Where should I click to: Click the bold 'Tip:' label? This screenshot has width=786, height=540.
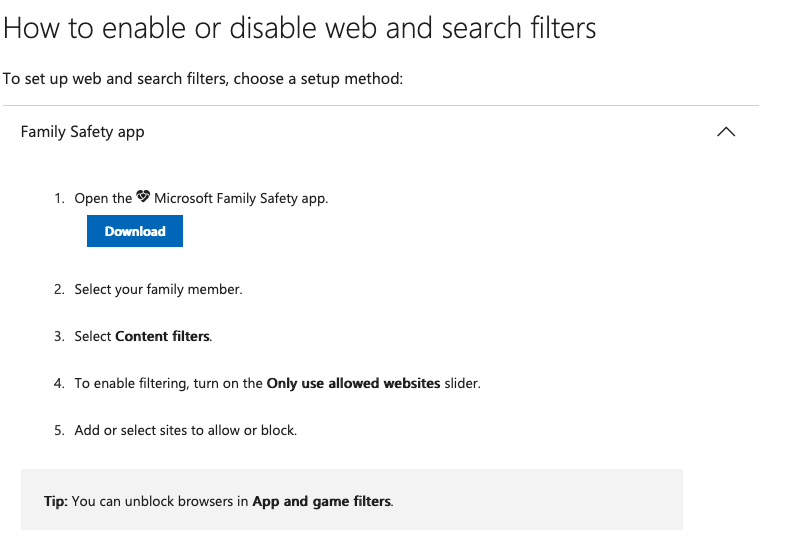tap(56, 500)
